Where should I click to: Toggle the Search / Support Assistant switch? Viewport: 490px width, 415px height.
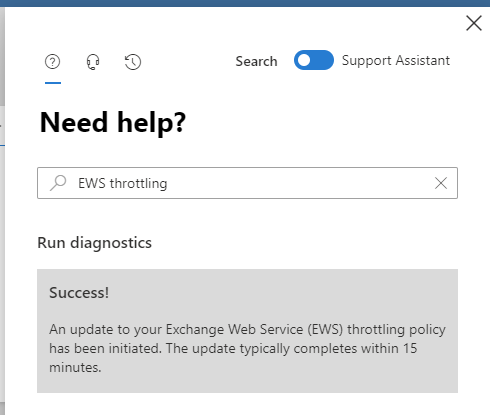coord(314,60)
